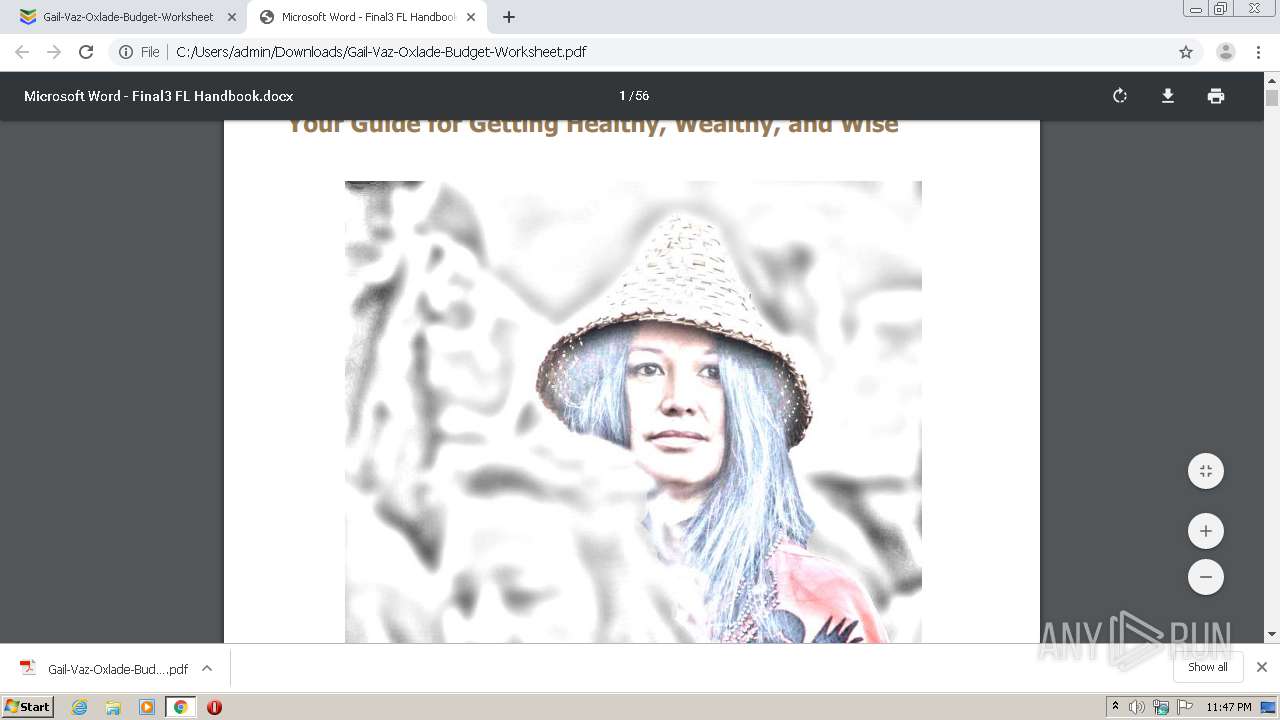Open the Windows Start menu
This screenshot has width=1280, height=720.
[x=28, y=707]
